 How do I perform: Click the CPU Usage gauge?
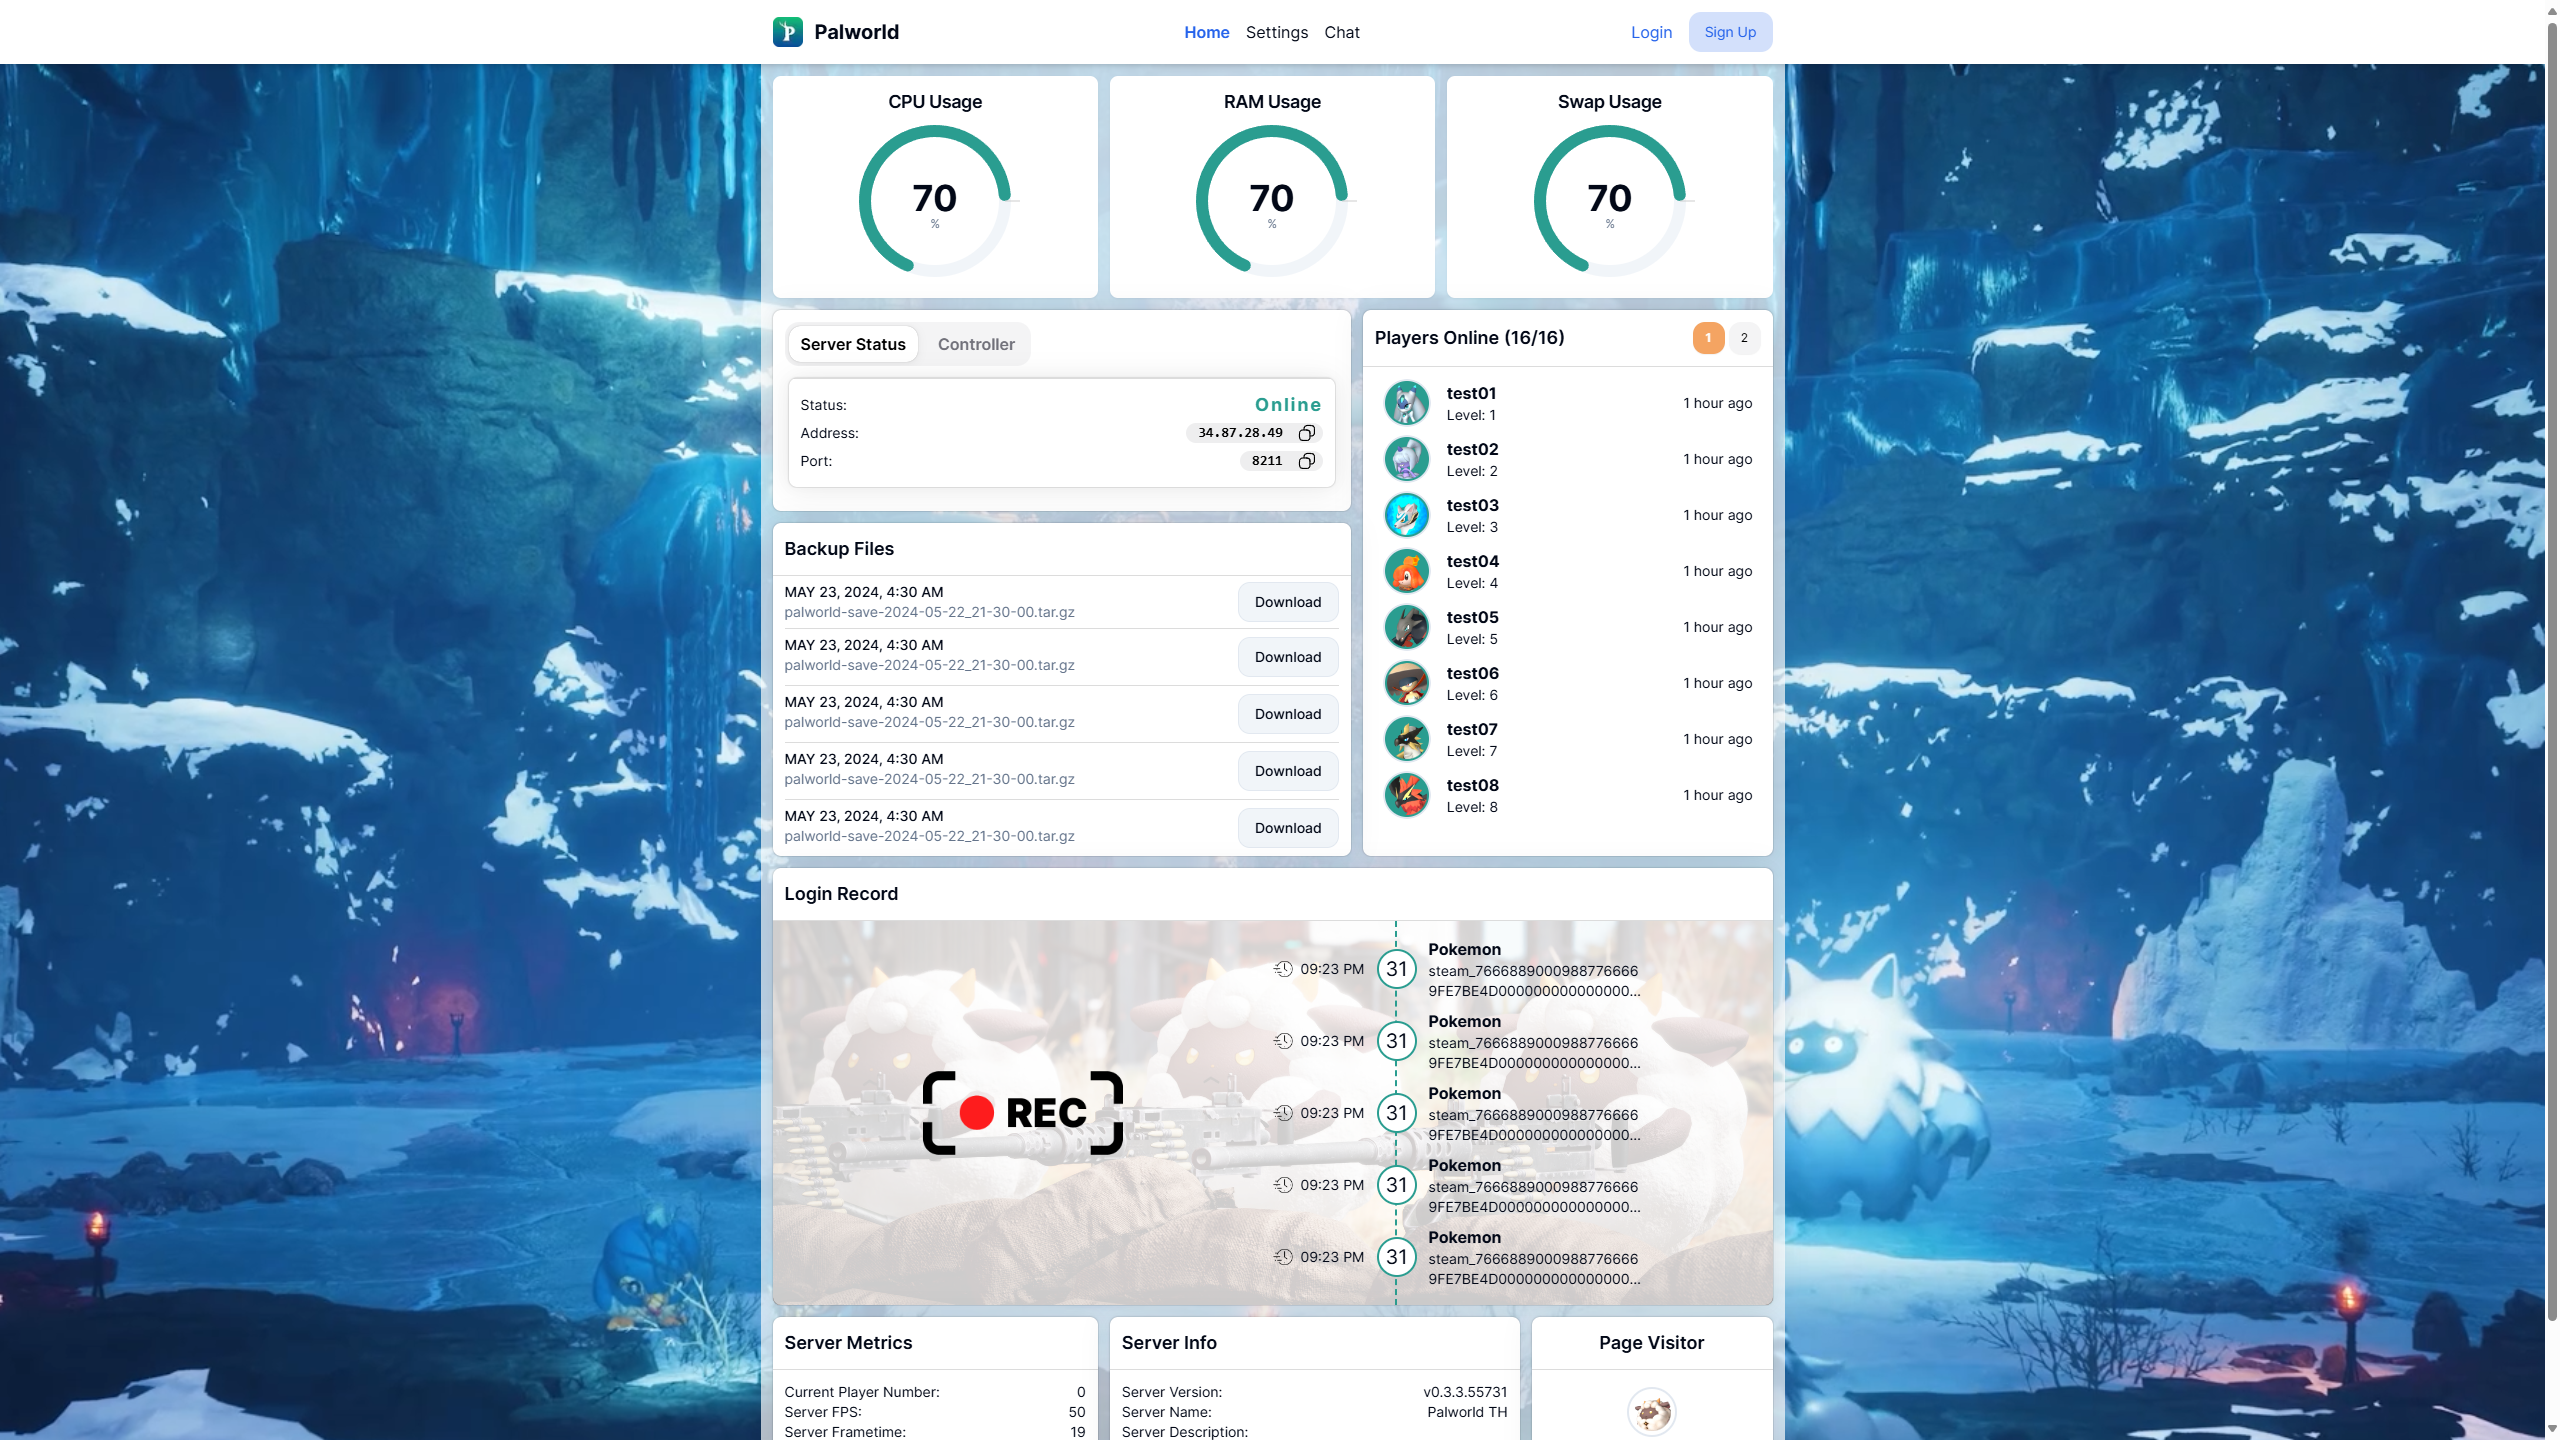934,200
